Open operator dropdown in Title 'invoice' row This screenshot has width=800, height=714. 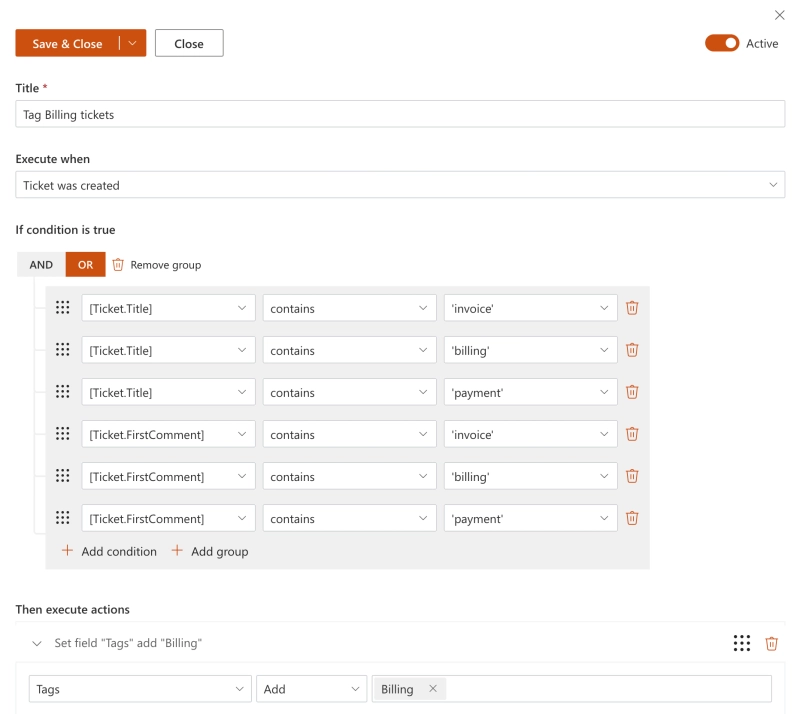(349, 308)
